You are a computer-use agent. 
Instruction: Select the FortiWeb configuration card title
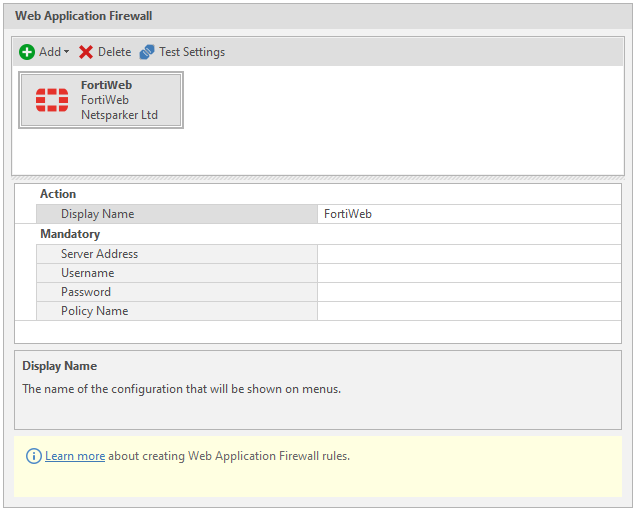coord(106,85)
